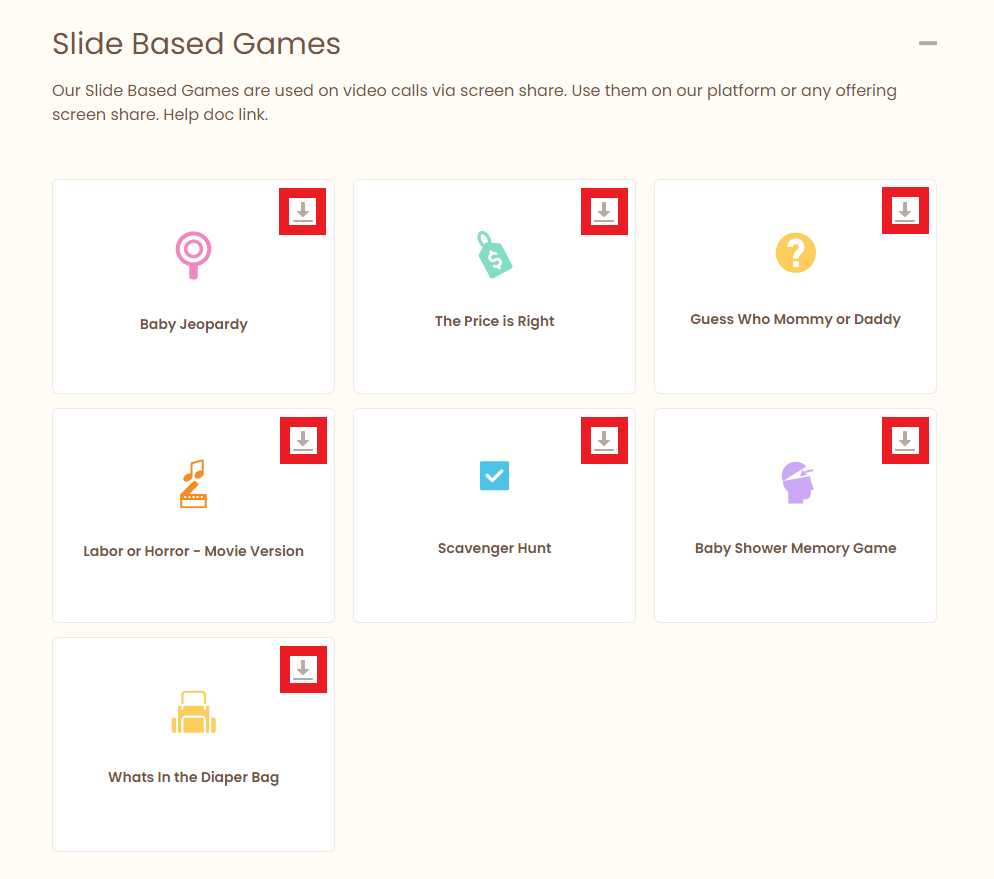Open the Baby Jeopardy title

[x=193, y=324]
